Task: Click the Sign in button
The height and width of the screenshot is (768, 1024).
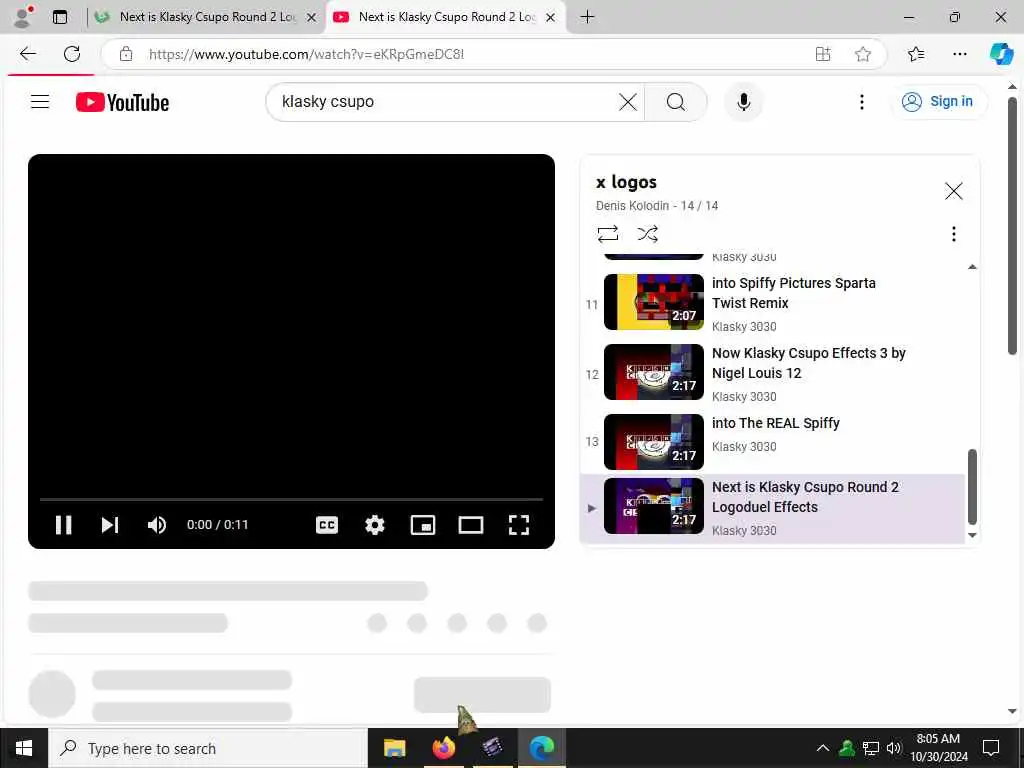Action: click(938, 102)
